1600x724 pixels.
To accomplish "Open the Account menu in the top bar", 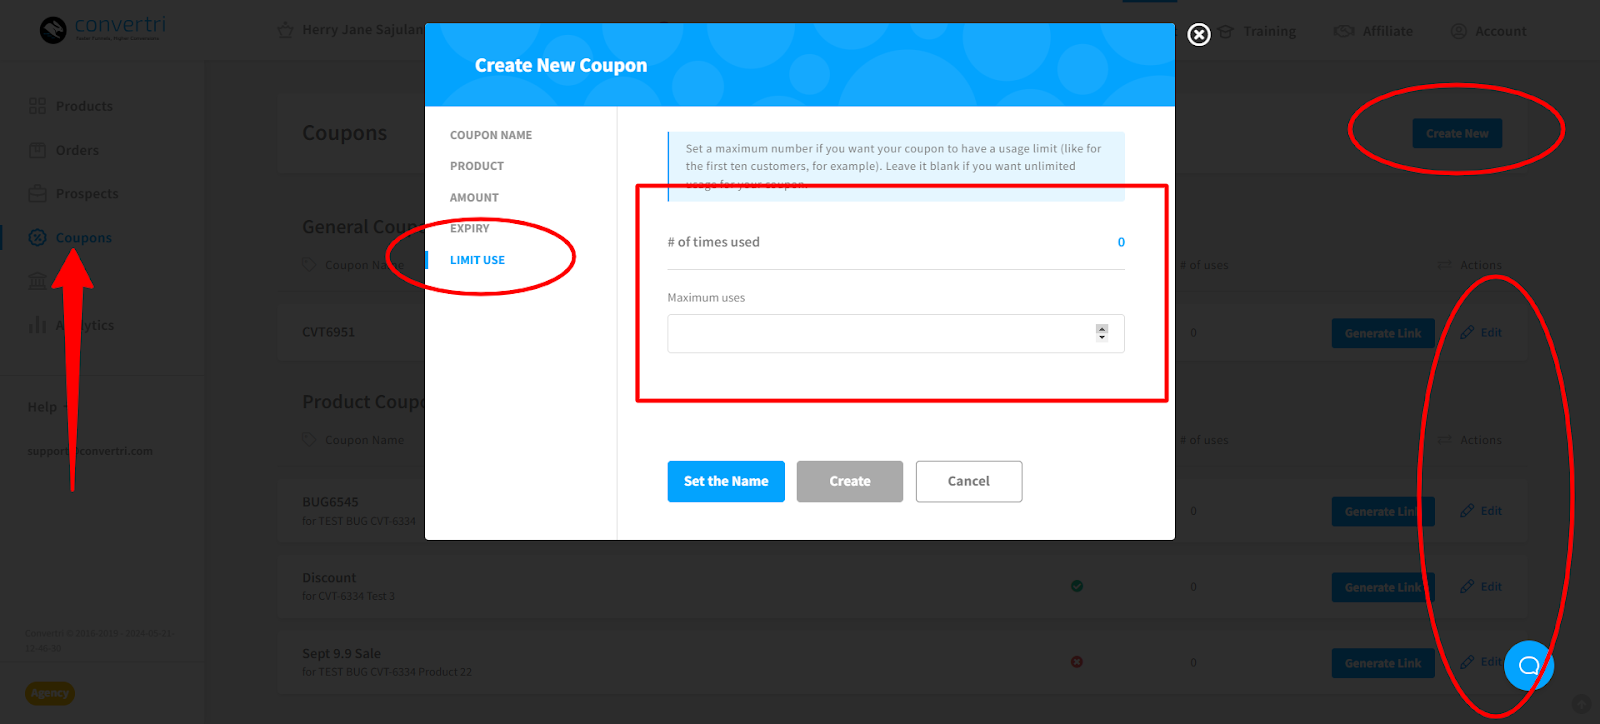I will pos(1500,31).
